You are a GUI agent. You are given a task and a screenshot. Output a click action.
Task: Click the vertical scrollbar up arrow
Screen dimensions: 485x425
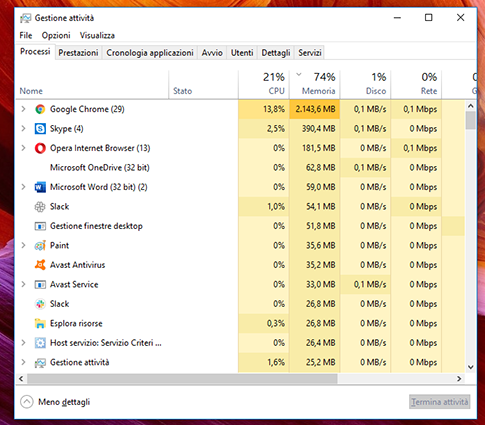point(471,106)
